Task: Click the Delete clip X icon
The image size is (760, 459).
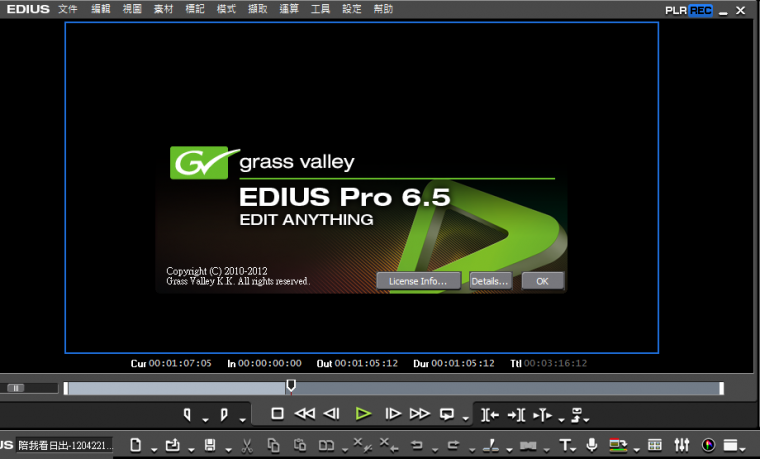Action: 363,445
